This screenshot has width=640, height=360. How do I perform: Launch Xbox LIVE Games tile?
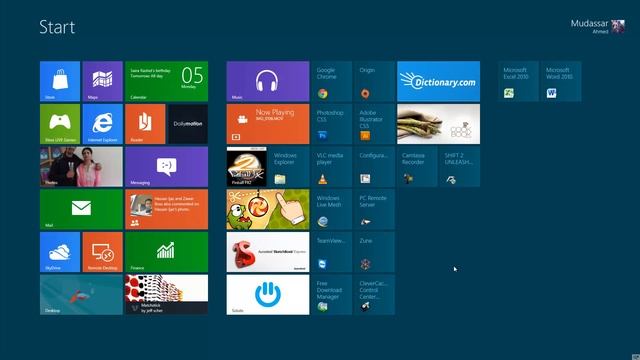60,124
